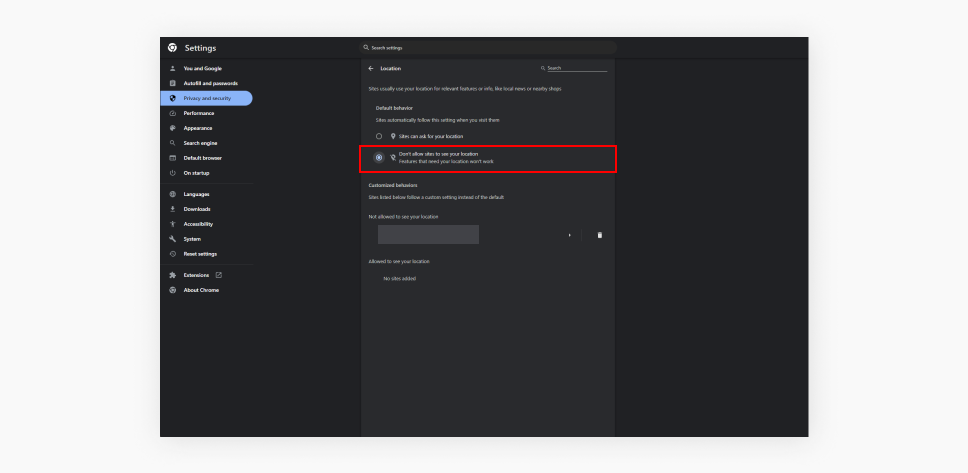This screenshot has width=968, height=473.
Task: Click the Extensions puzzle piece icon
Action: click(x=173, y=275)
